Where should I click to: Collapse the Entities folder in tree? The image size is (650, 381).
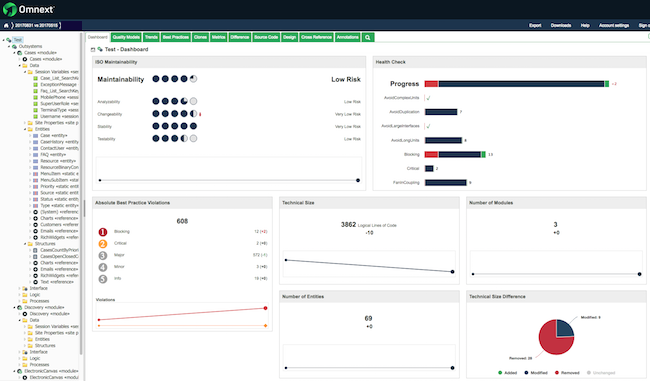coord(25,129)
